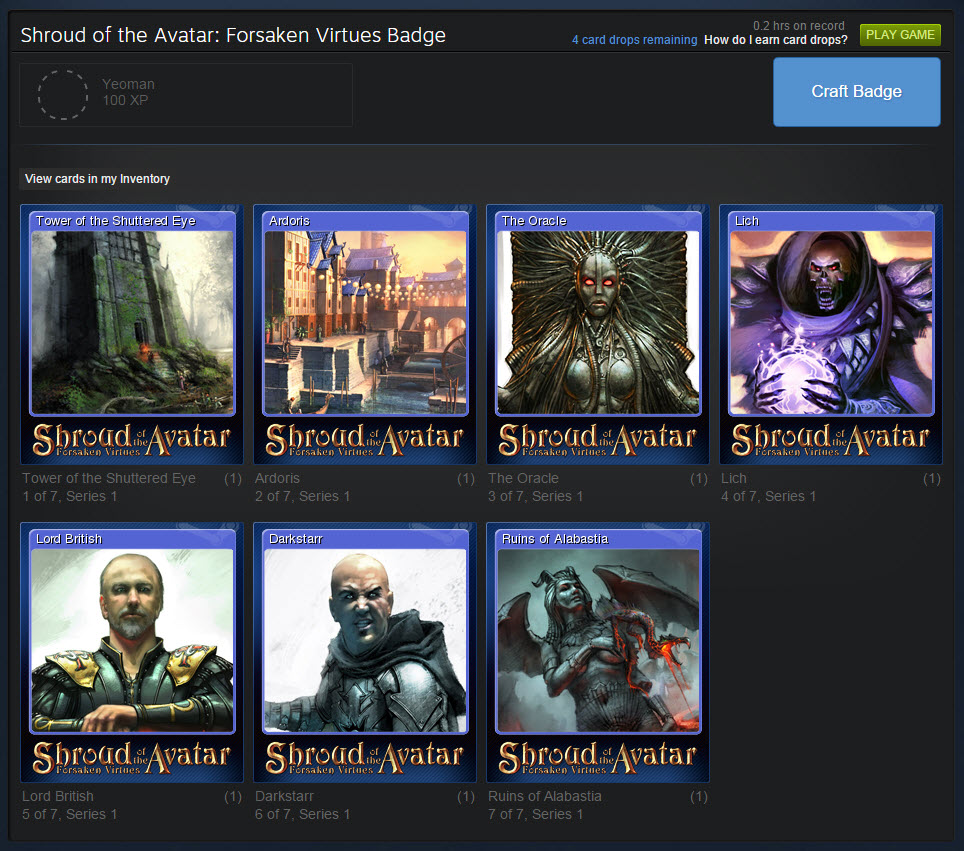Click the Darkstarr '6 of 7, Series 1' caption
This screenshot has width=964, height=851.
[302, 814]
